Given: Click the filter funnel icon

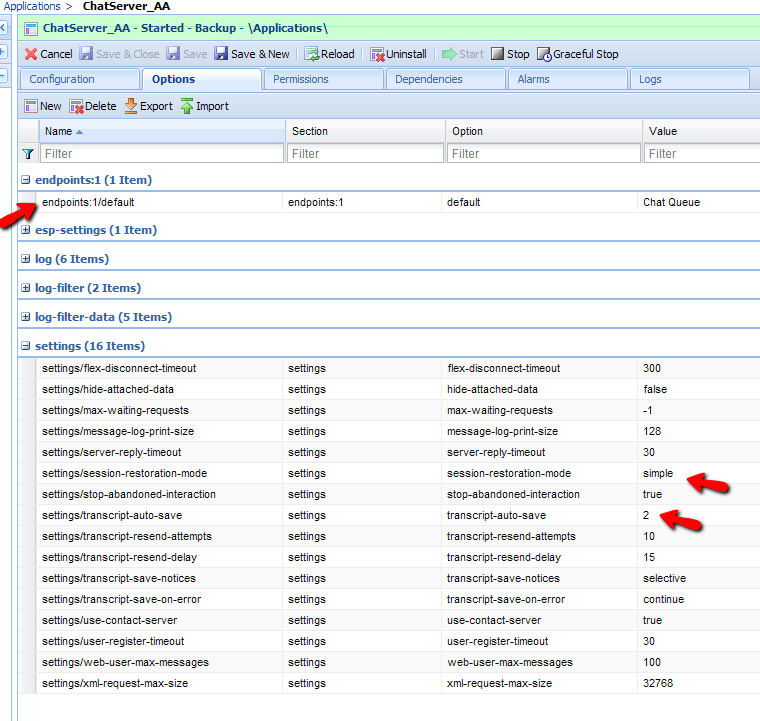Looking at the screenshot, I should [28, 154].
